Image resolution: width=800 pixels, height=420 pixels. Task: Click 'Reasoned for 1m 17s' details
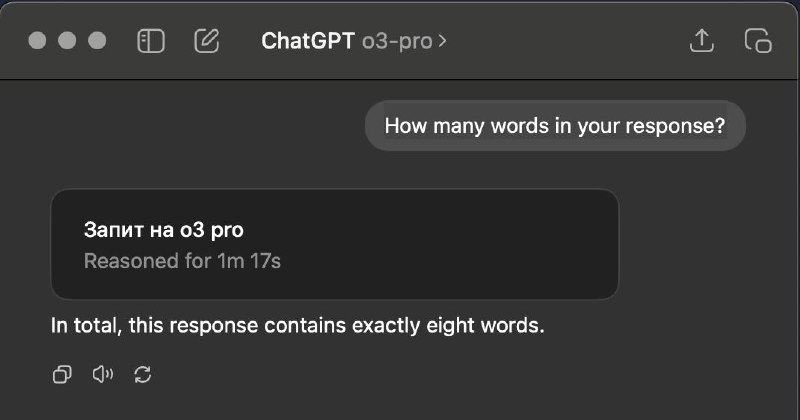pyautogui.click(x=182, y=261)
